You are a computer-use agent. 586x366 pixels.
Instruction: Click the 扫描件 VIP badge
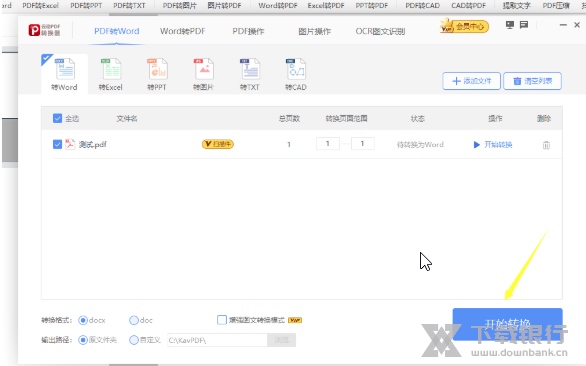(218, 144)
